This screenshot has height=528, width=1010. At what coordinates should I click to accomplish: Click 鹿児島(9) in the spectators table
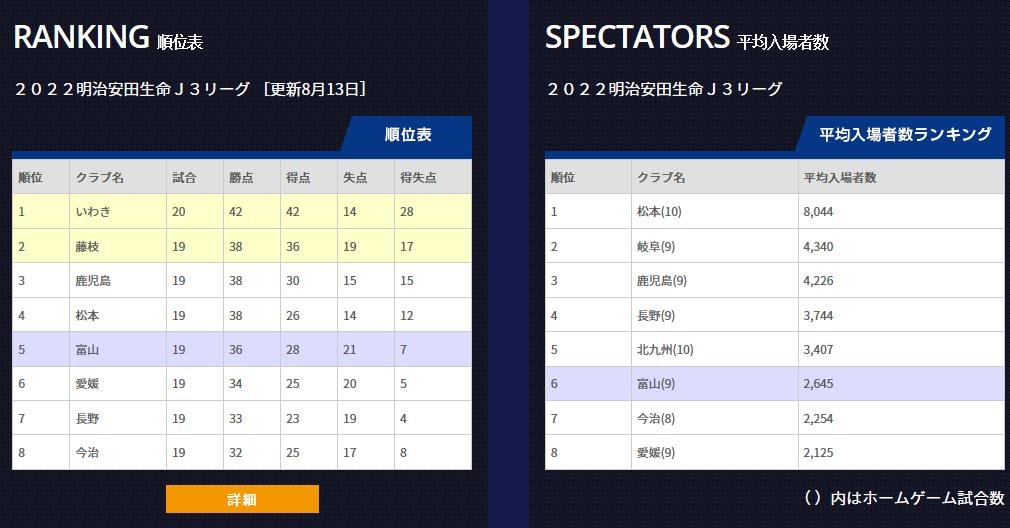(661, 281)
